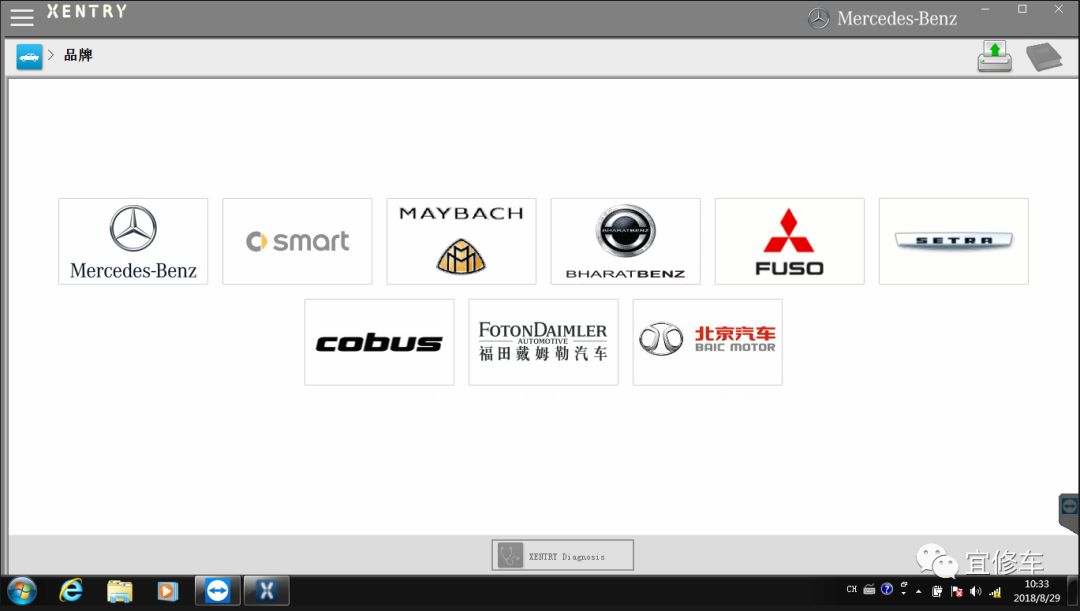Image resolution: width=1080 pixels, height=611 pixels.
Task: Open the Foton Daimler brand tile
Action: coord(543,342)
